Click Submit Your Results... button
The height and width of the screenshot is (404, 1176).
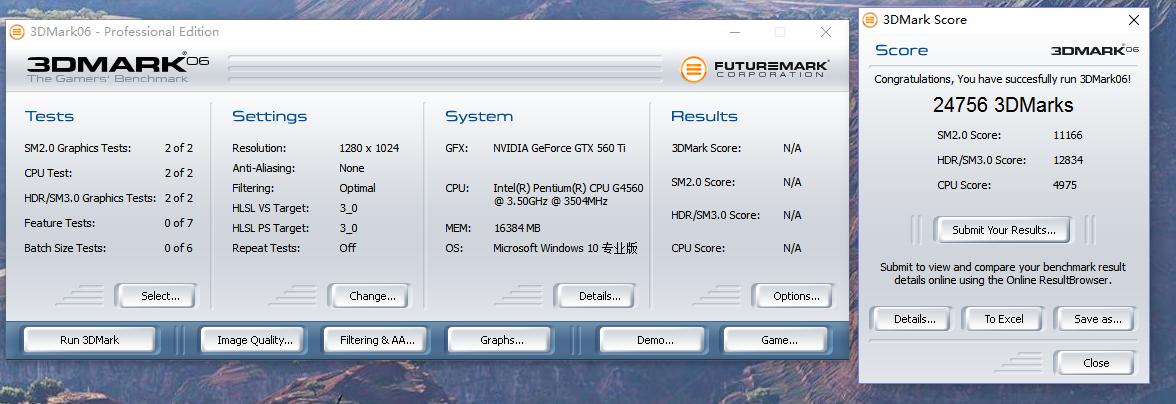[1003, 230]
